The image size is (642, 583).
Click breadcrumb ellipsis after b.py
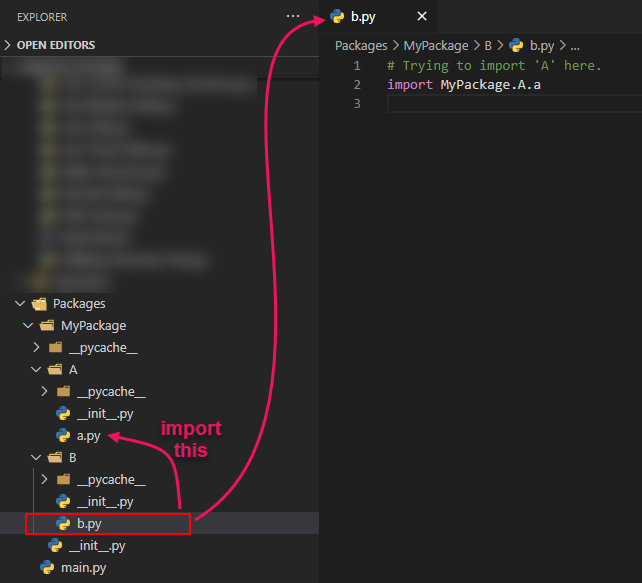coord(575,46)
